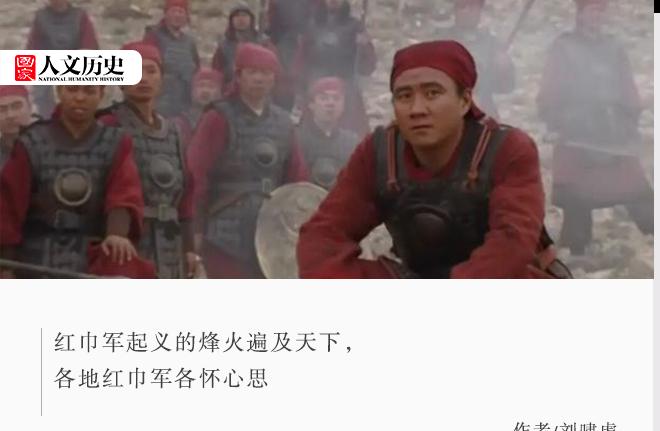This screenshot has height=431, width=660.
Task: Click the leftmost soldier's round chest plate
Action: (73, 187)
